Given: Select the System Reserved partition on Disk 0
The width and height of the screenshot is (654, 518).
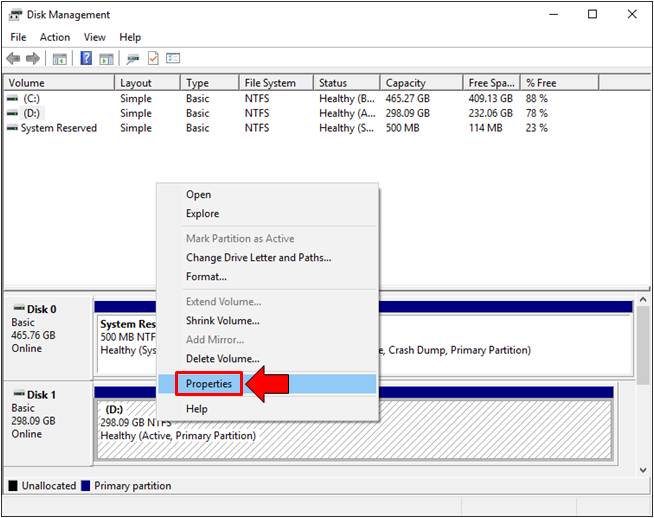Looking at the screenshot, I should [x=128, y=344].
